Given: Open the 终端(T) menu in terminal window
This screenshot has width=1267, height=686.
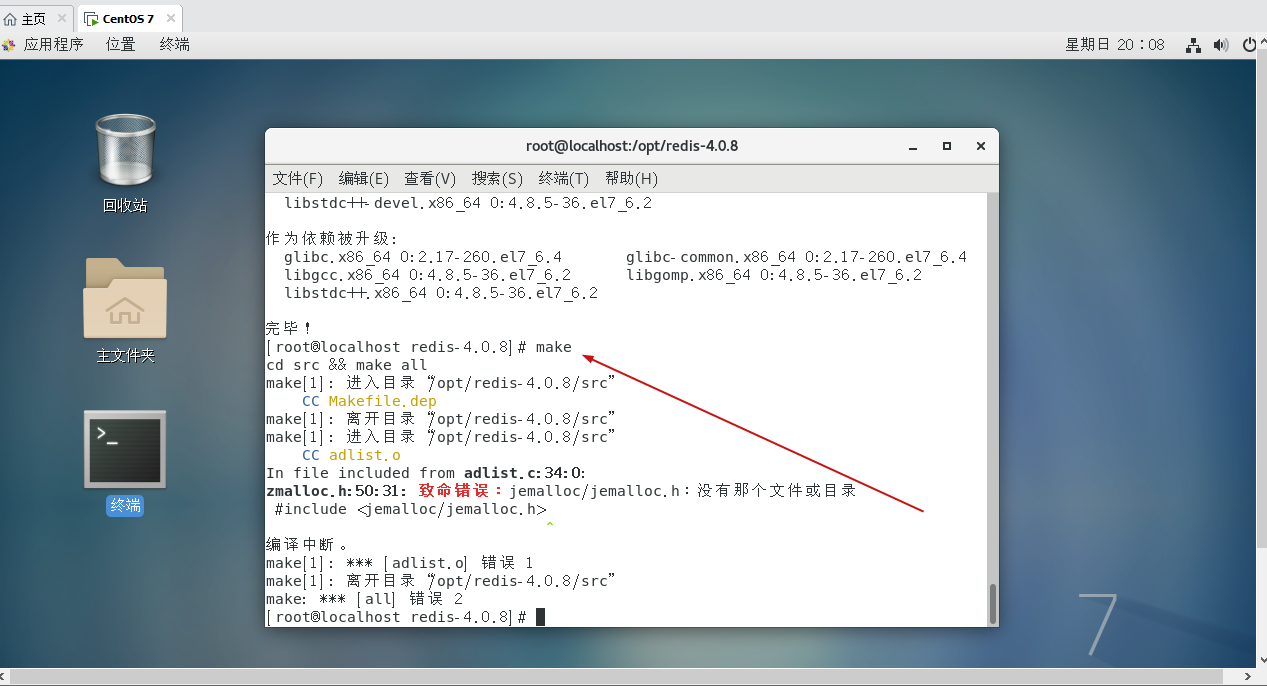Looking at the screenshot, I should coord(564,178).
